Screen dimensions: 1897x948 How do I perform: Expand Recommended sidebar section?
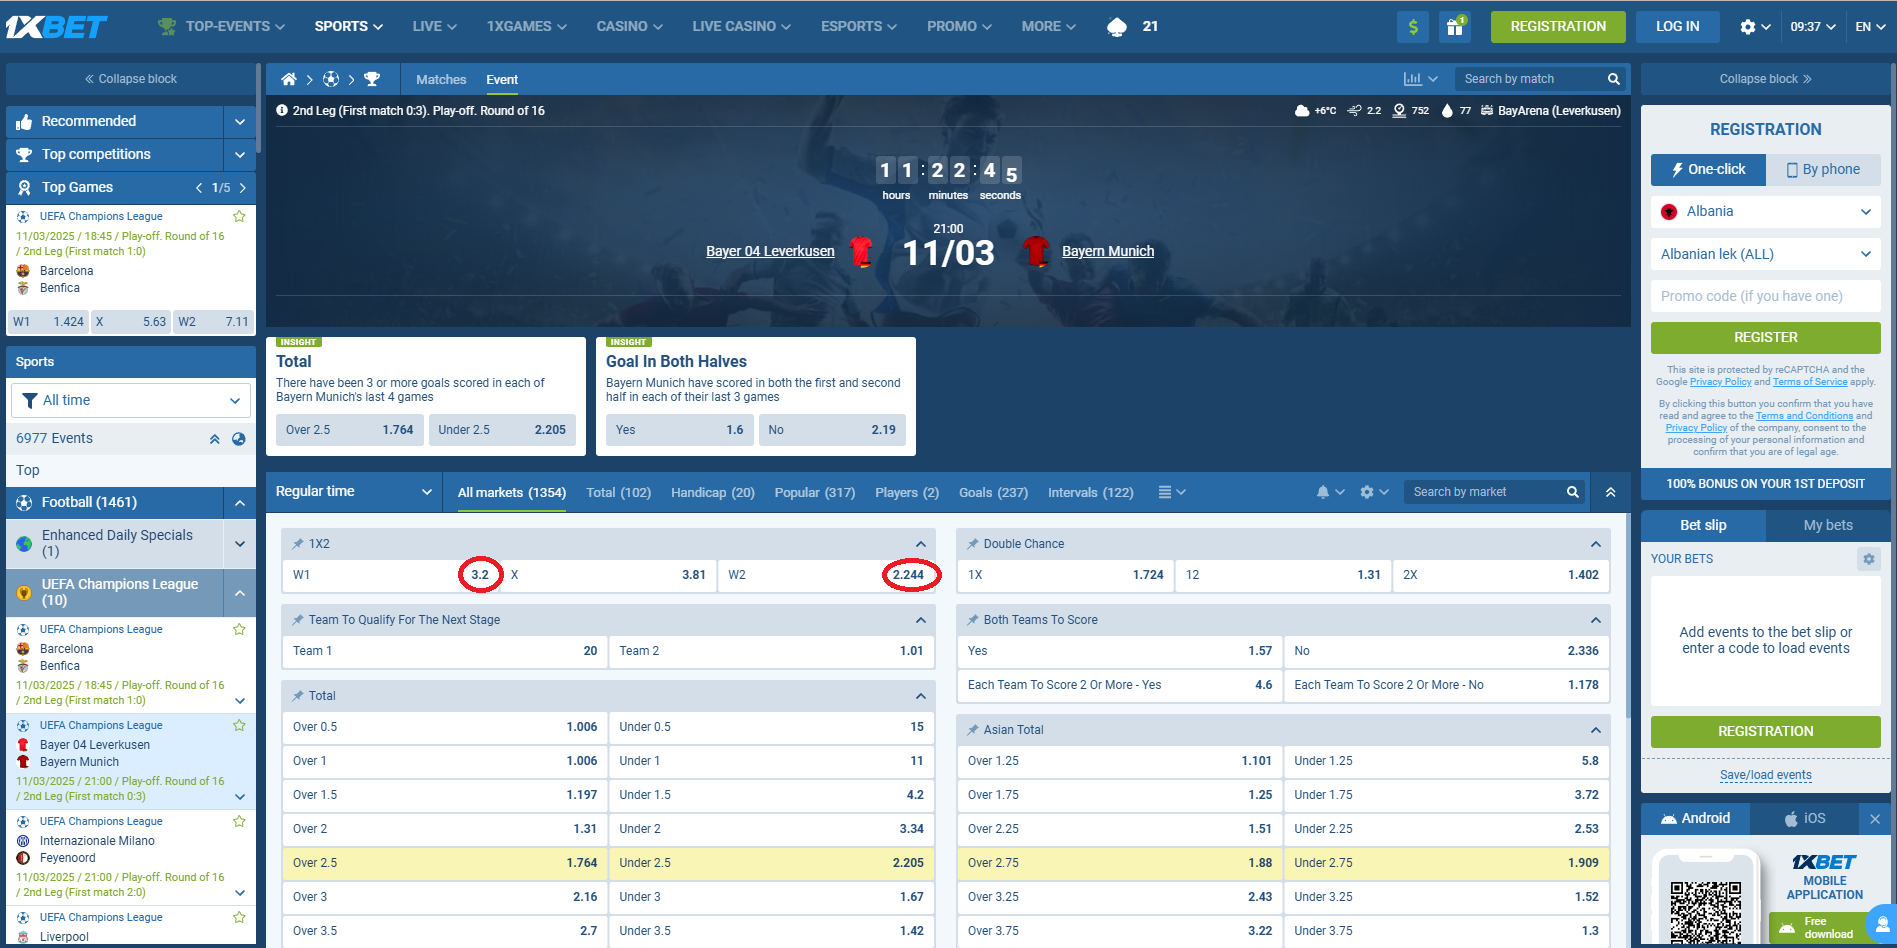click(x=239, y=122)
